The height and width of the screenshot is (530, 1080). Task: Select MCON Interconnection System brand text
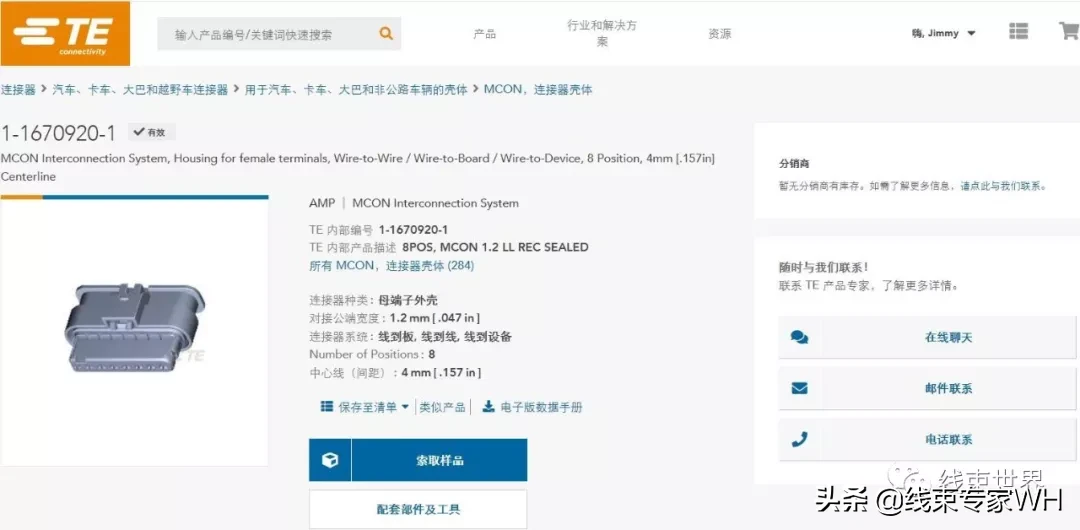435,203
